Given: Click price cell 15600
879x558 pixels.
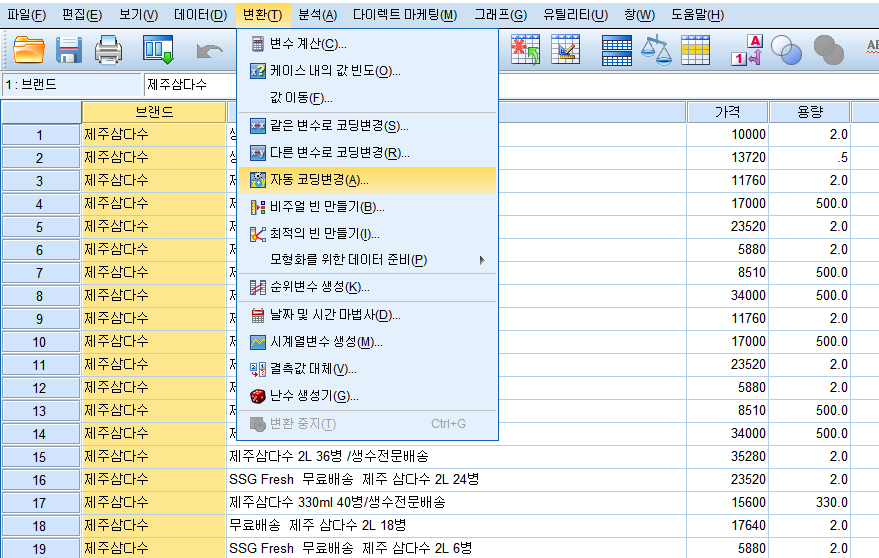Looking at the screenshot, I should point(727,502).
